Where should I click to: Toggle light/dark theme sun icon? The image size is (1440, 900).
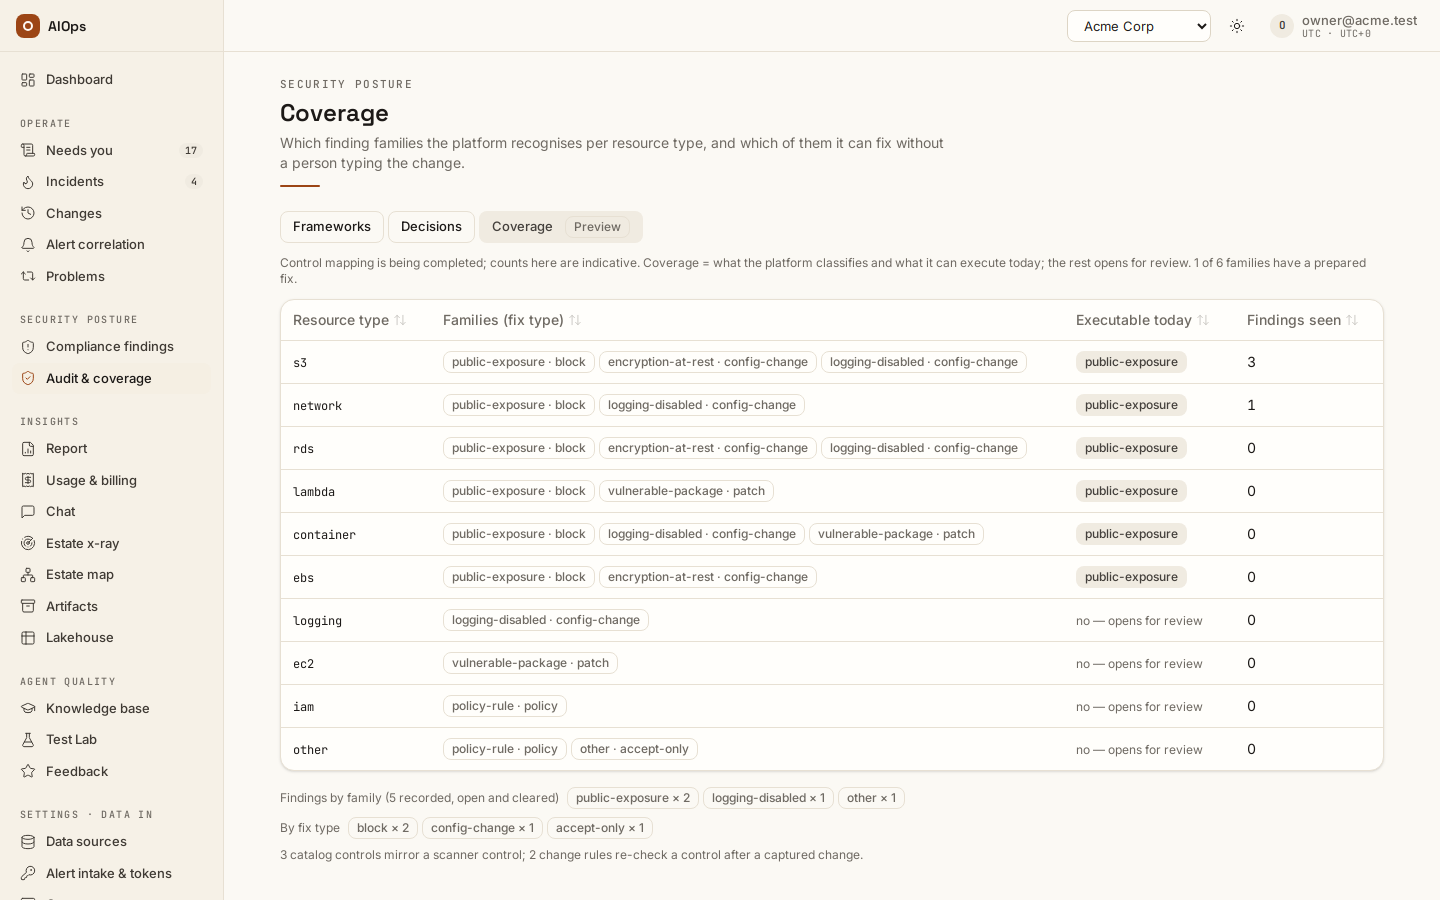coord(1237,26)
